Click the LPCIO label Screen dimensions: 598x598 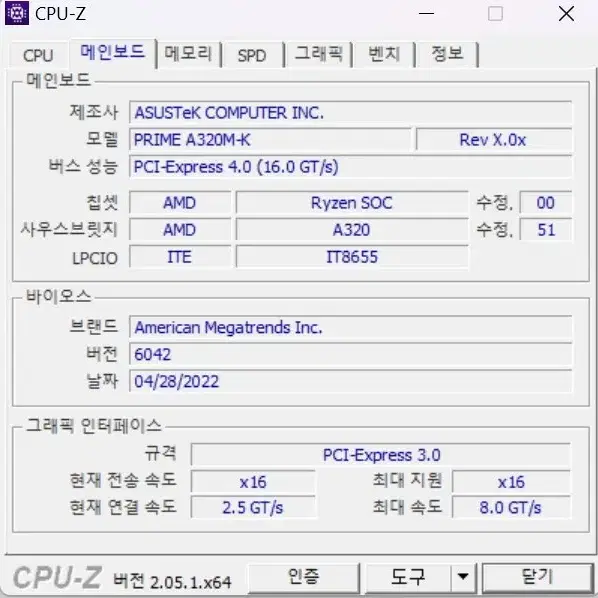pyautogui.click(x=95, y=258)
